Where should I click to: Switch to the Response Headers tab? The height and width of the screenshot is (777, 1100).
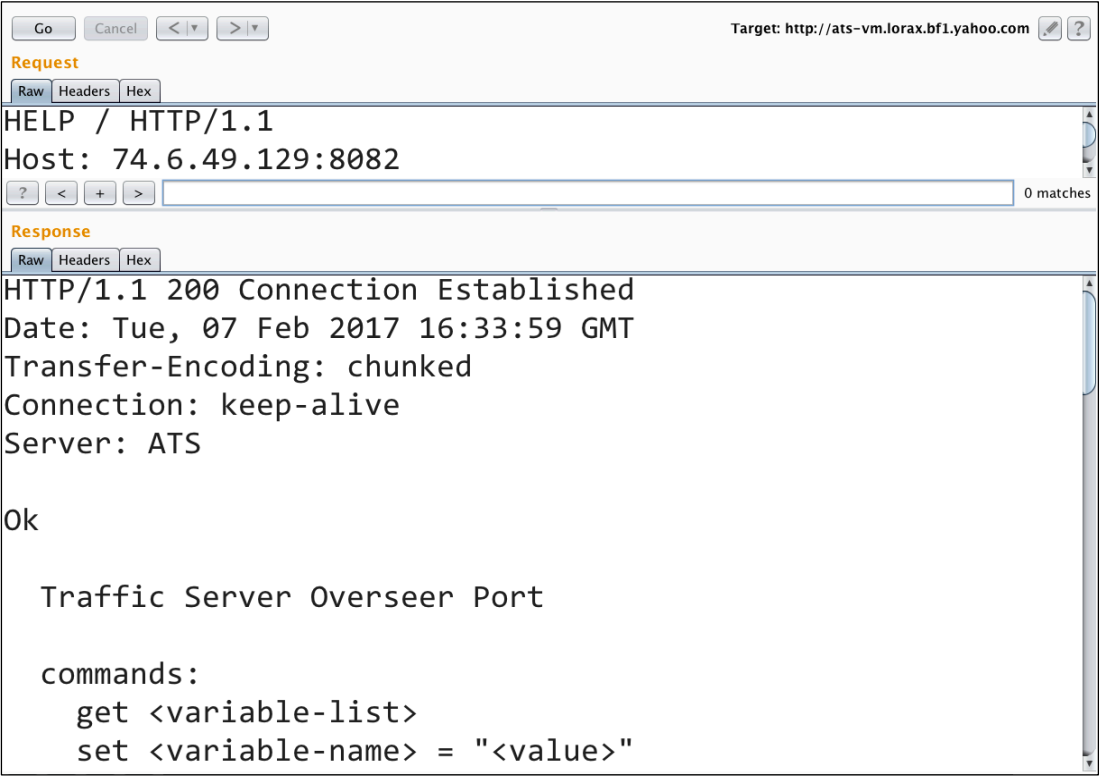click(x=84, y=260)
